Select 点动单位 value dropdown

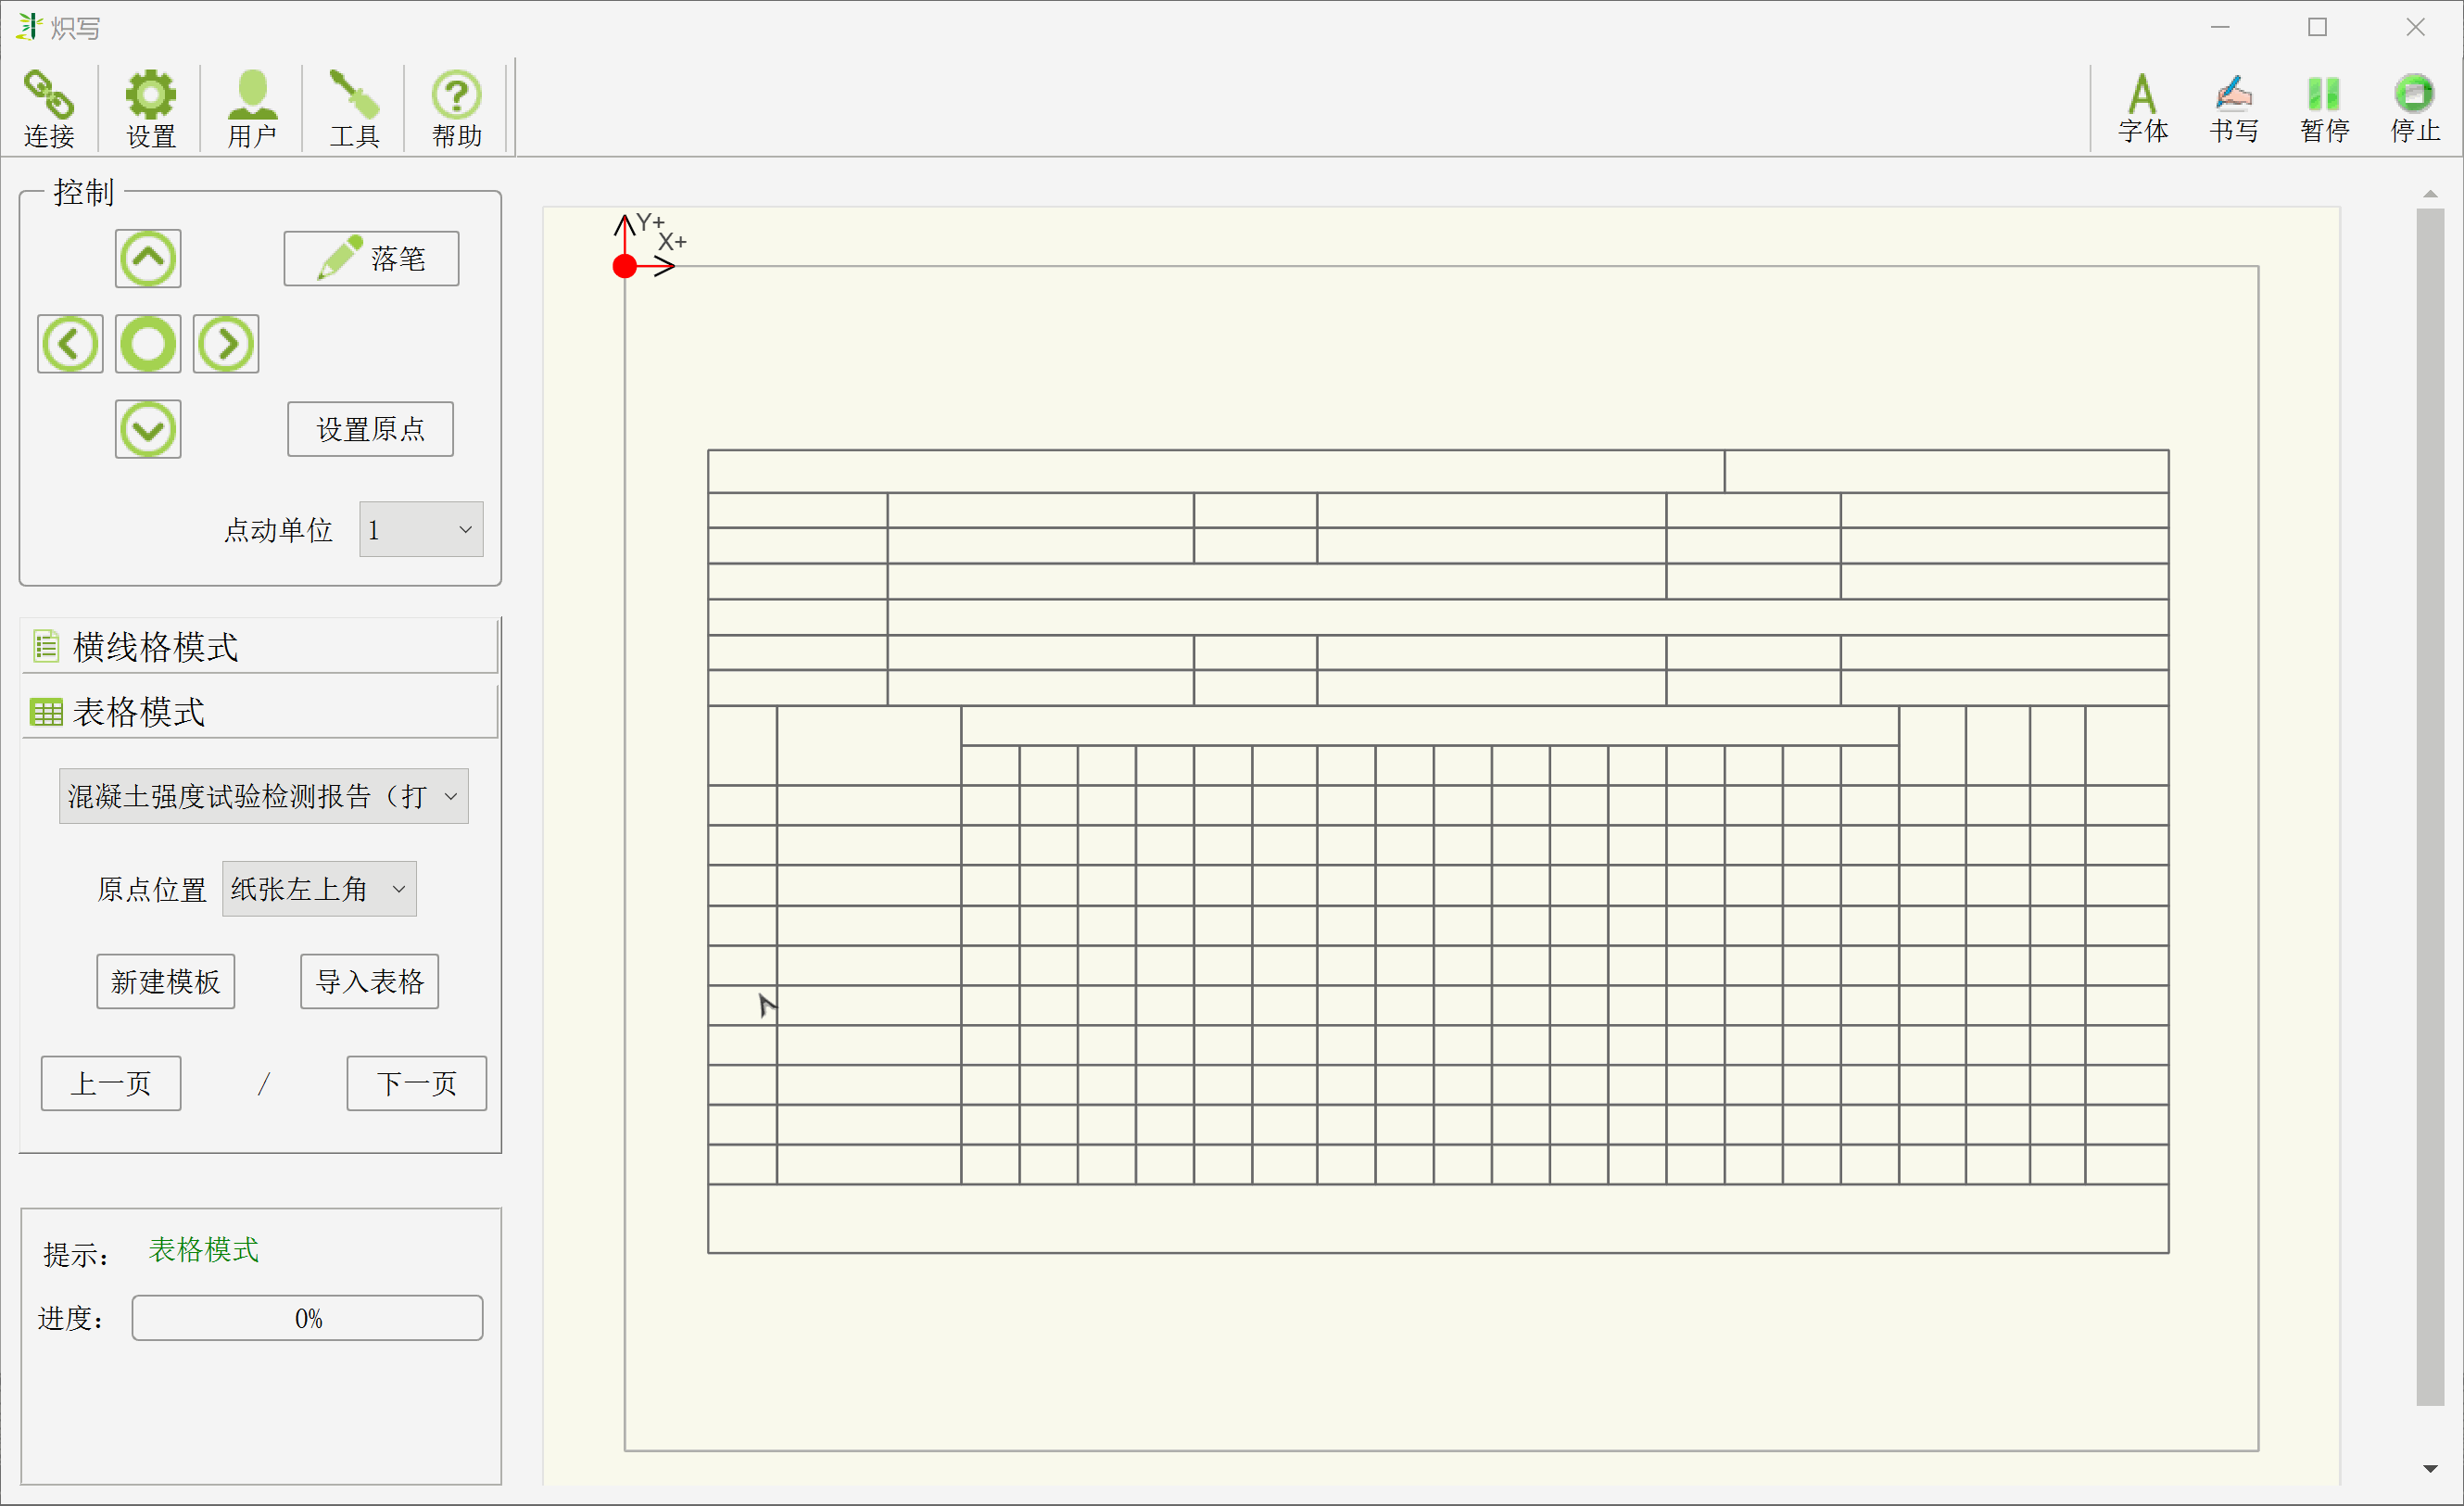coord(419,529)
